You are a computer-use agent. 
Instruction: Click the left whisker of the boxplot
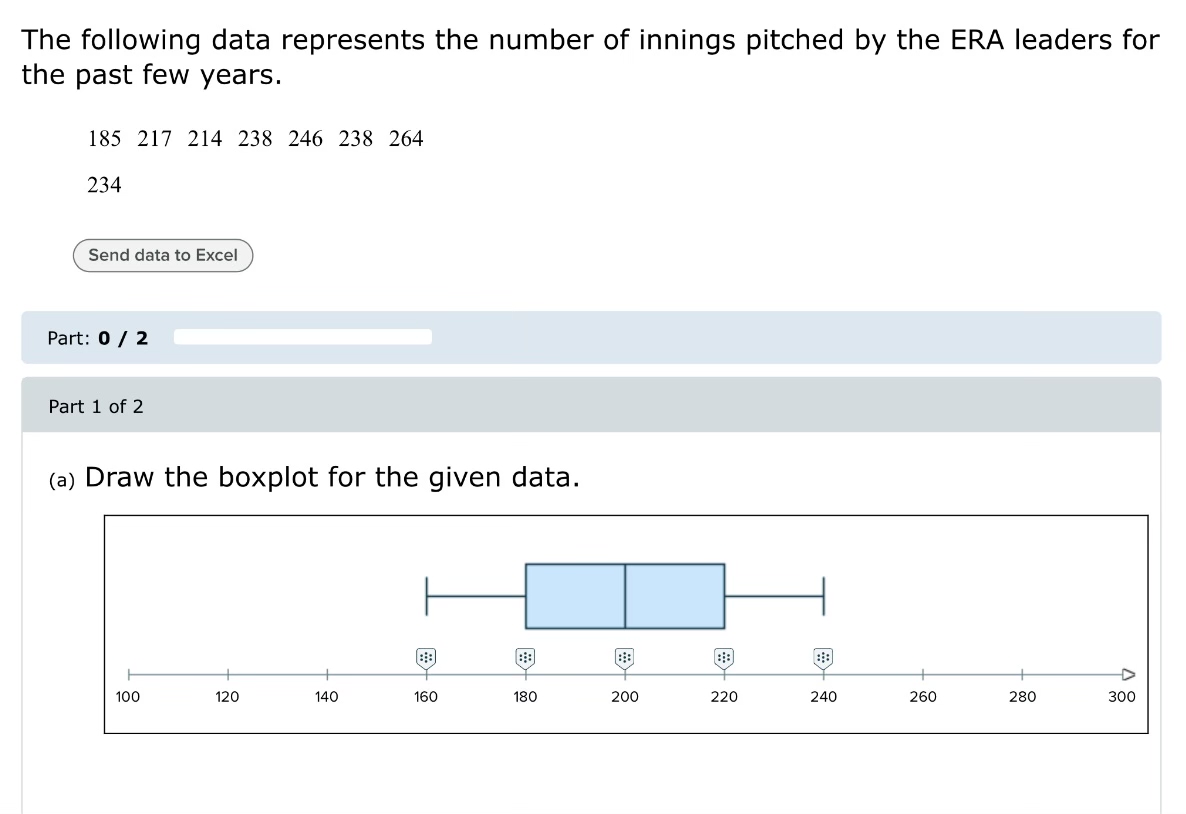pos(475,595)
